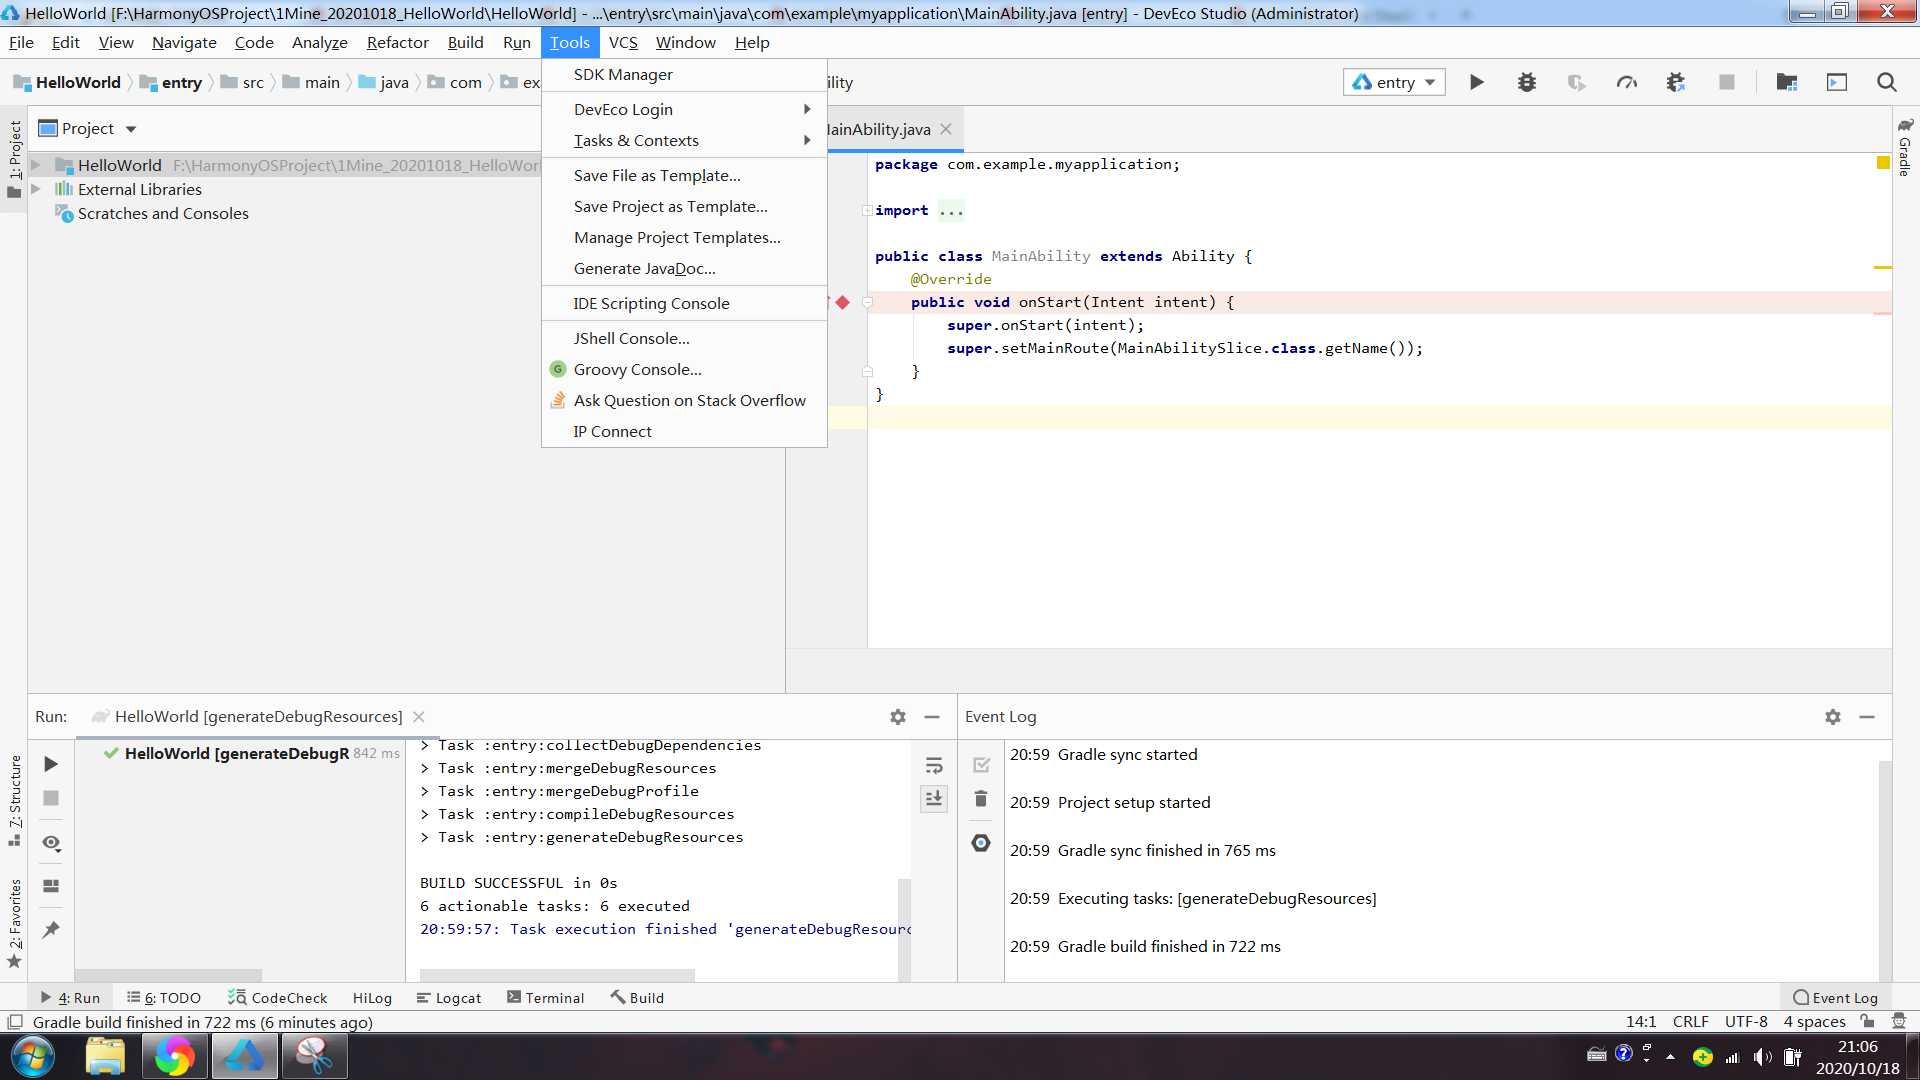Open entry run configuration dropdown
1920x1080 pixels.
coord(1394,82)
